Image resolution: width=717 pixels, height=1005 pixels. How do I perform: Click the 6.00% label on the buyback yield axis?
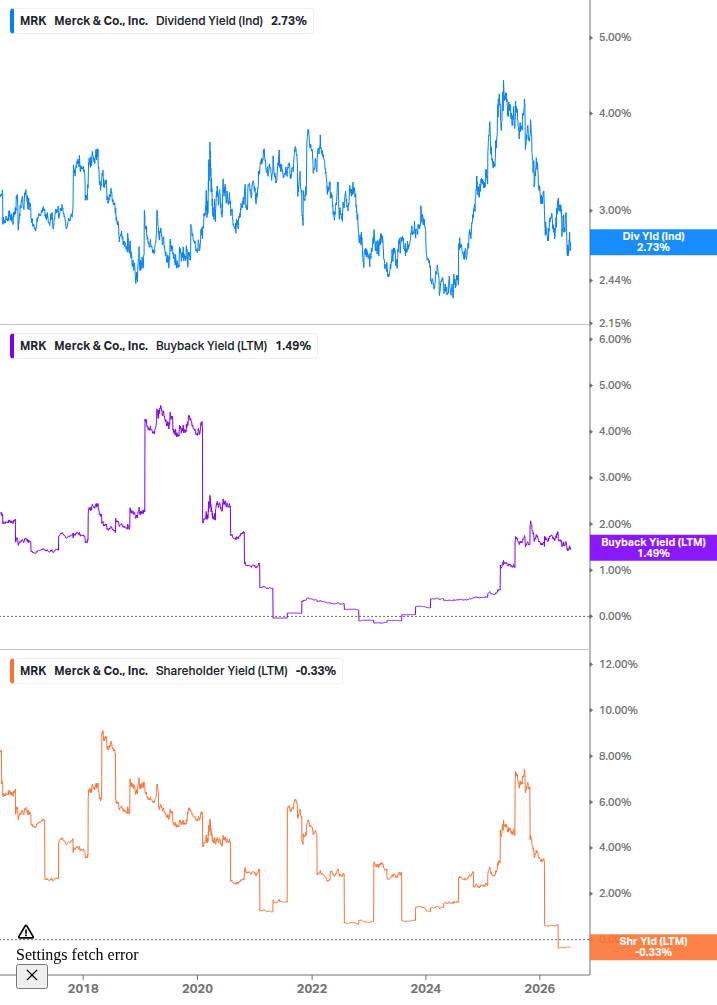pyautogui.click(x=615, y=340)
